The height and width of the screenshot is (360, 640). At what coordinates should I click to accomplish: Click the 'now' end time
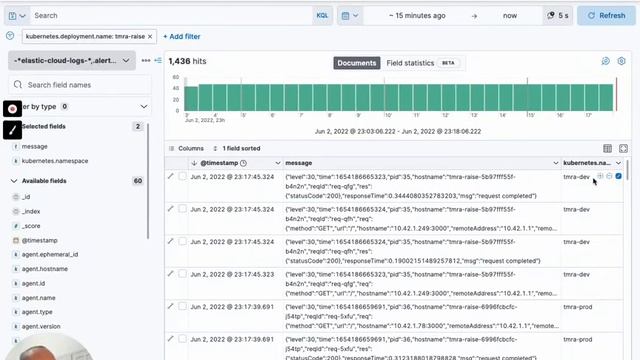[x=510, y=16]
